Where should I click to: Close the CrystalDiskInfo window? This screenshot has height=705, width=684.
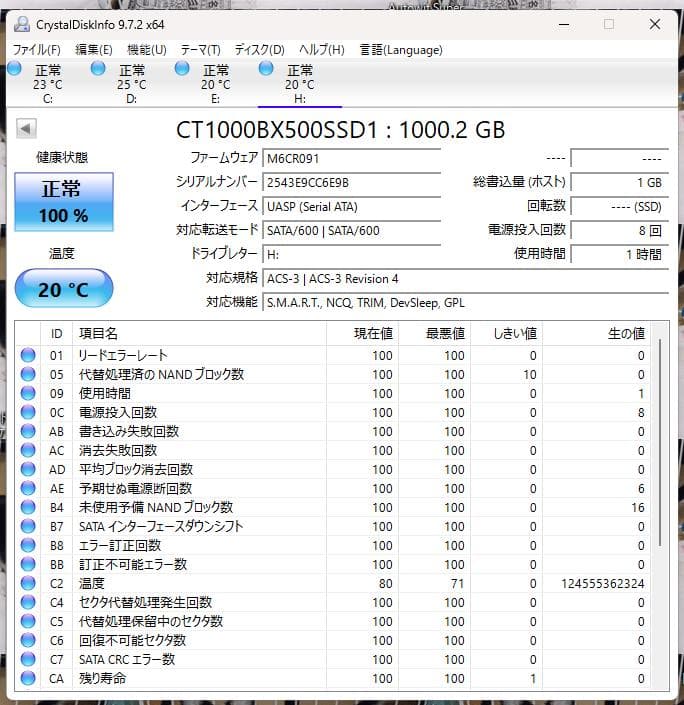(x=655, y=24)
